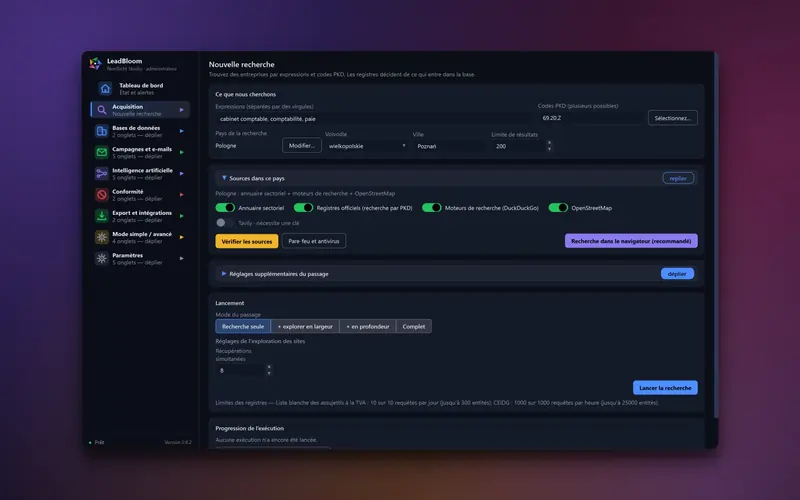This screenshot has height=500, width=800.
Task: Click the Bases de données icon
Action: pos(102,131)
